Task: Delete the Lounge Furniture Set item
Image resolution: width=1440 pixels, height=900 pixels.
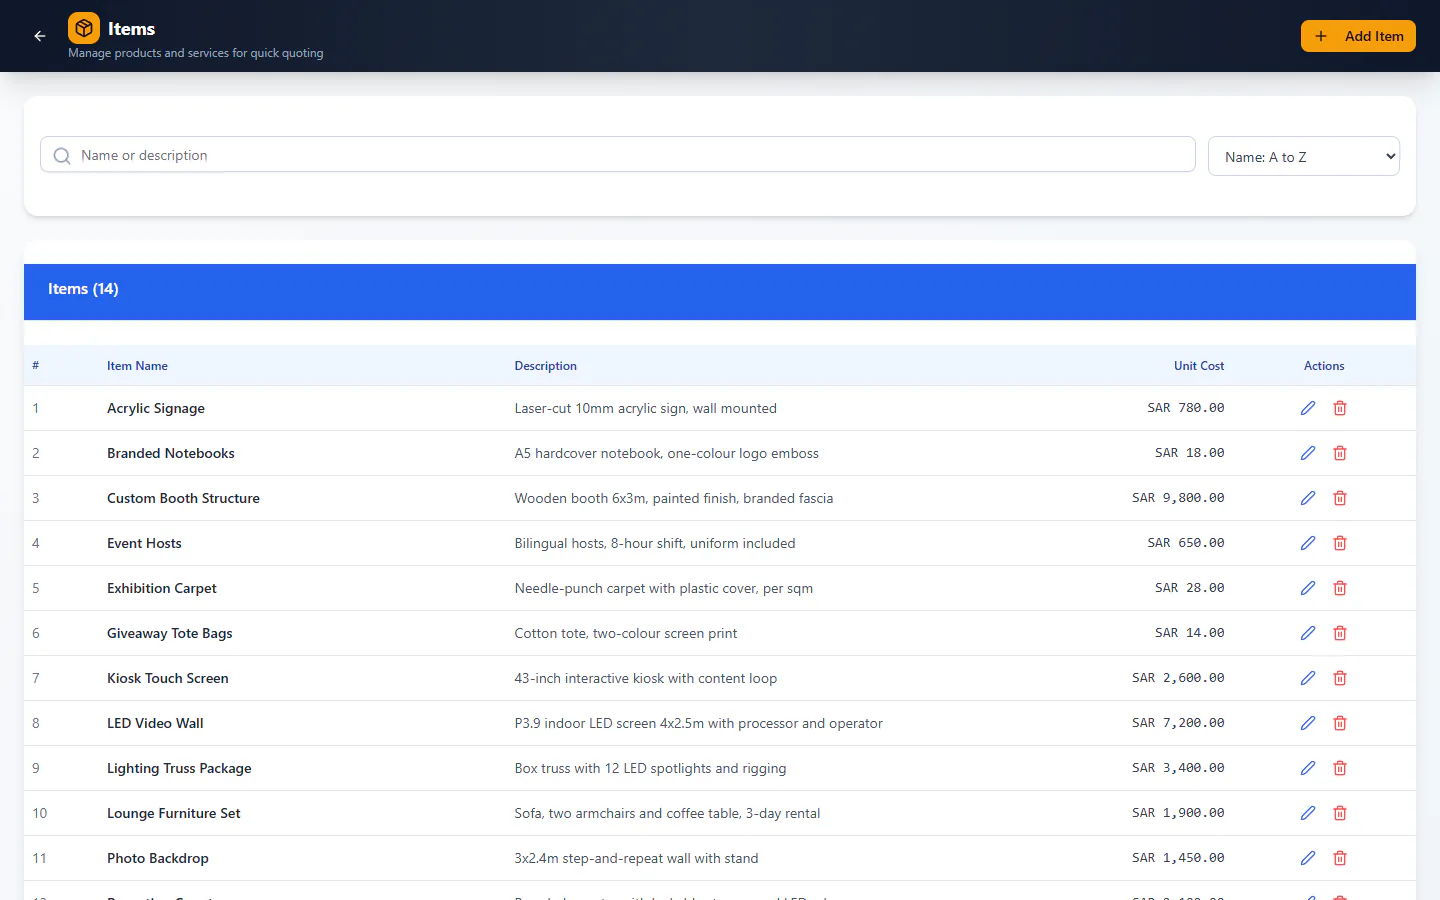Action: coord(1340,813)
